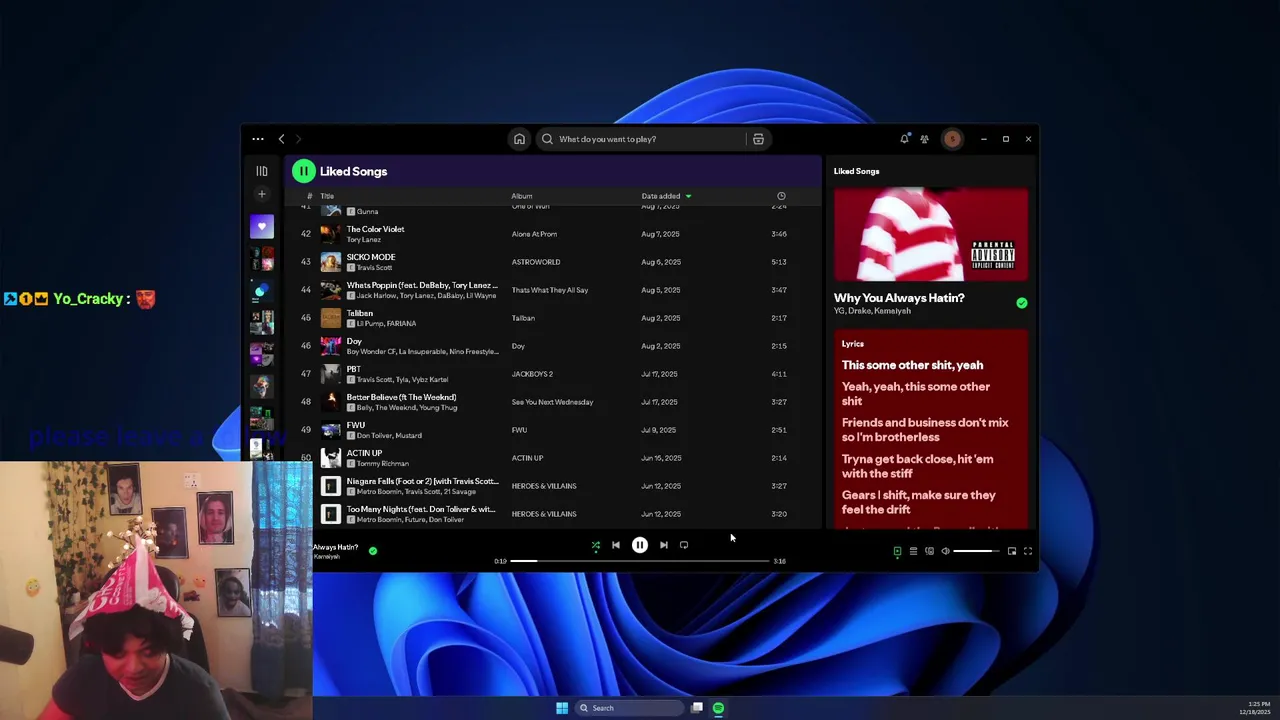1280x720 pixels.
Task: Pause using the green Liked Songs header button
Action: [x=303, y=171]
